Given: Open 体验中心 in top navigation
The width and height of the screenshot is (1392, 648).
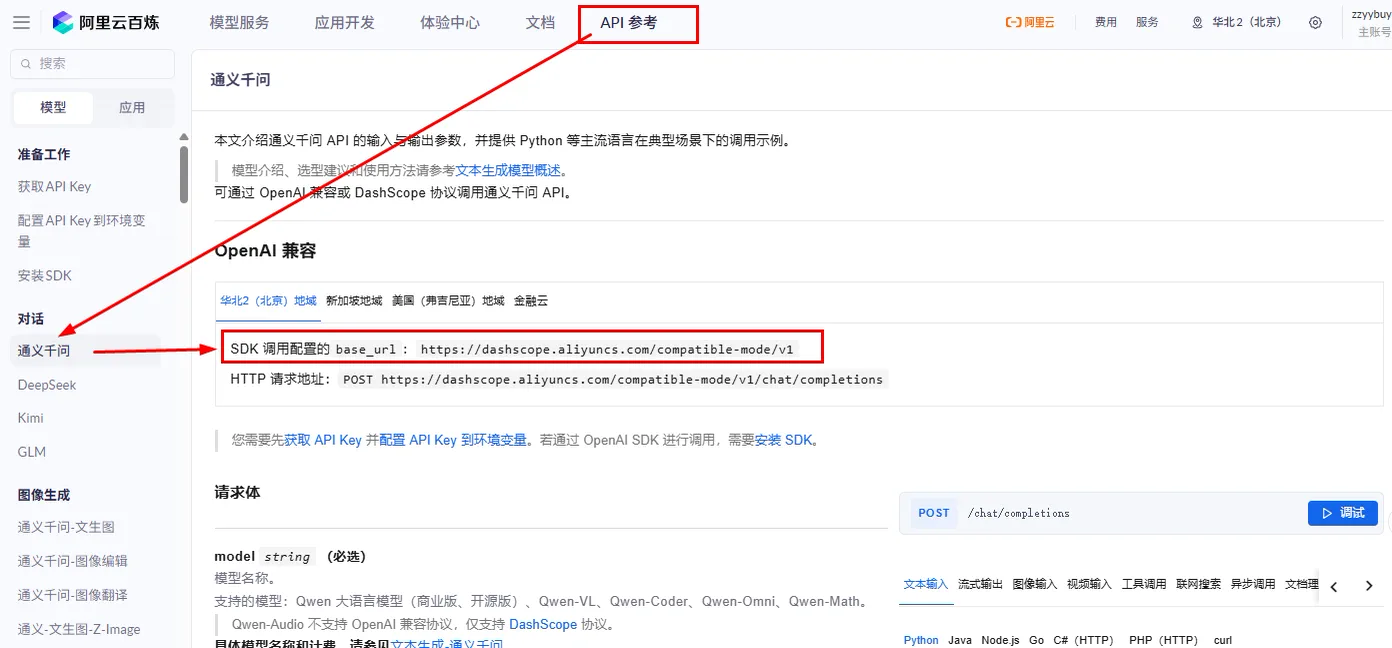Looking at the screenshot, I should point(450,22).
